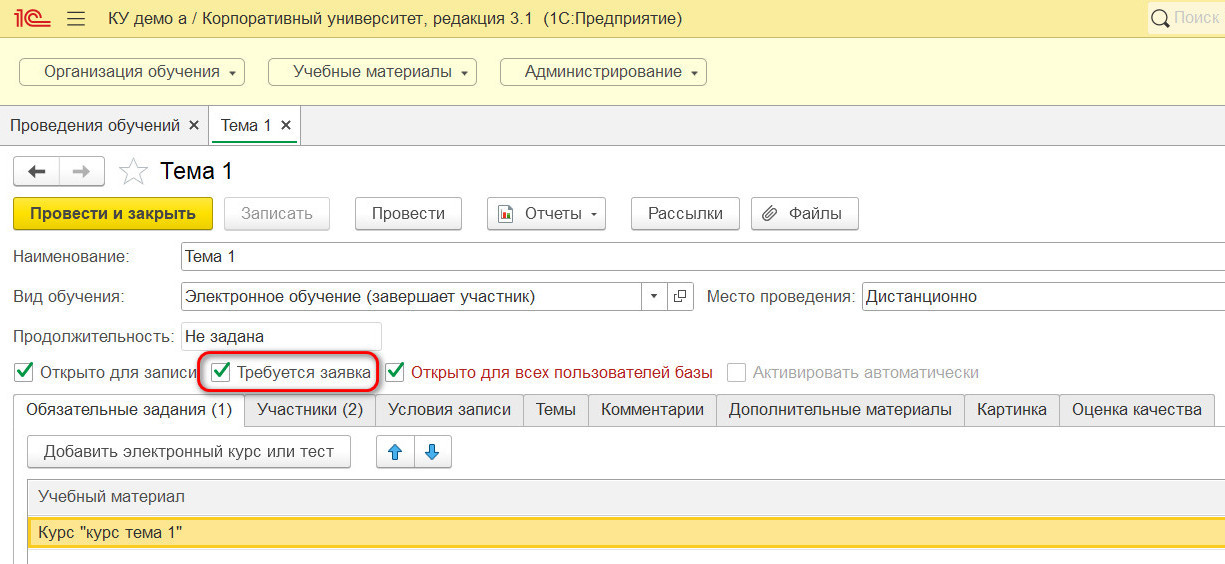1225x564 pixels.
Task: Open the hamburger sections menu
Action: click(75, 18)
